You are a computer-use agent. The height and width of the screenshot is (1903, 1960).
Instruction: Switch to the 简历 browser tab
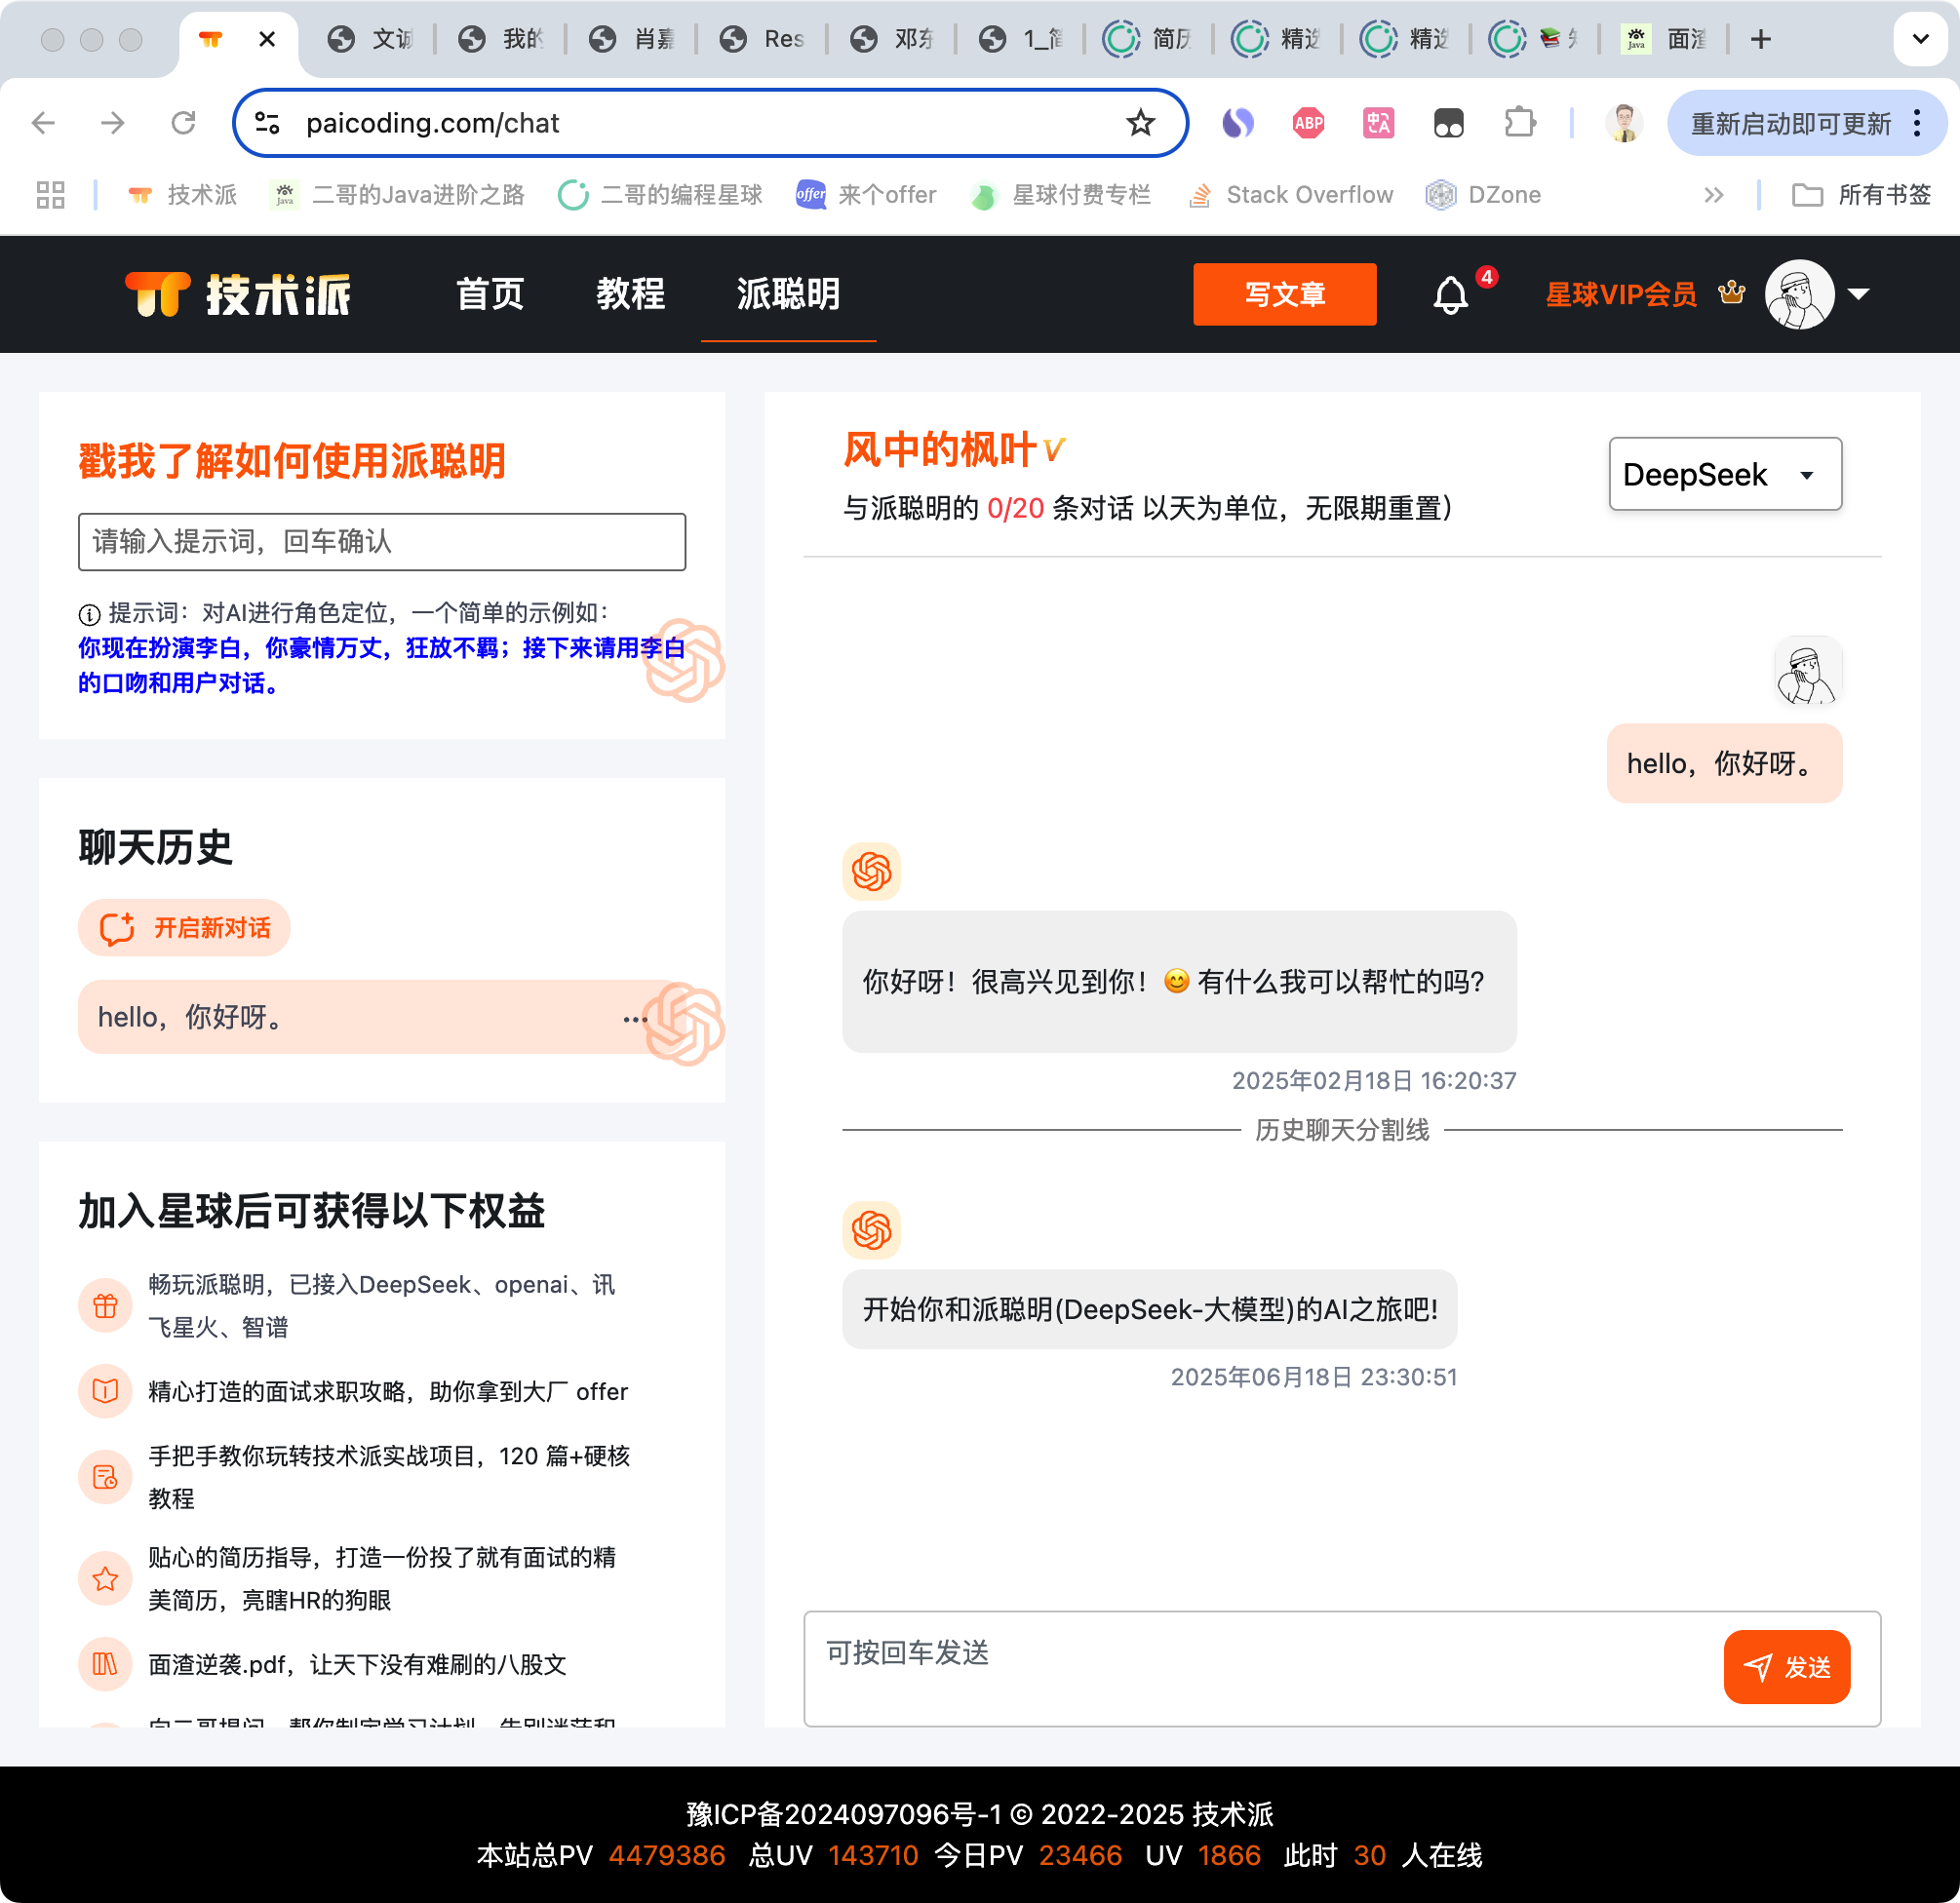[x=1148, y=39]
